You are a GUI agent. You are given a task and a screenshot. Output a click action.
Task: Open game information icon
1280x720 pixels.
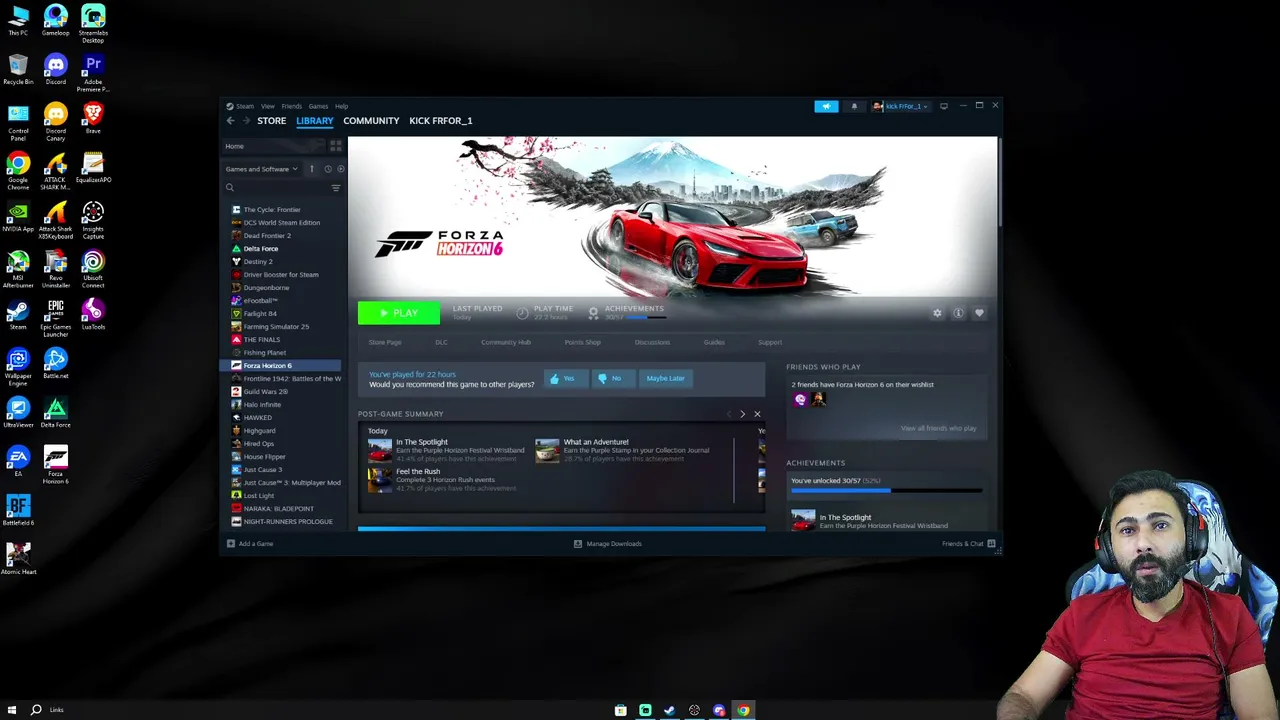pos(958,313)
